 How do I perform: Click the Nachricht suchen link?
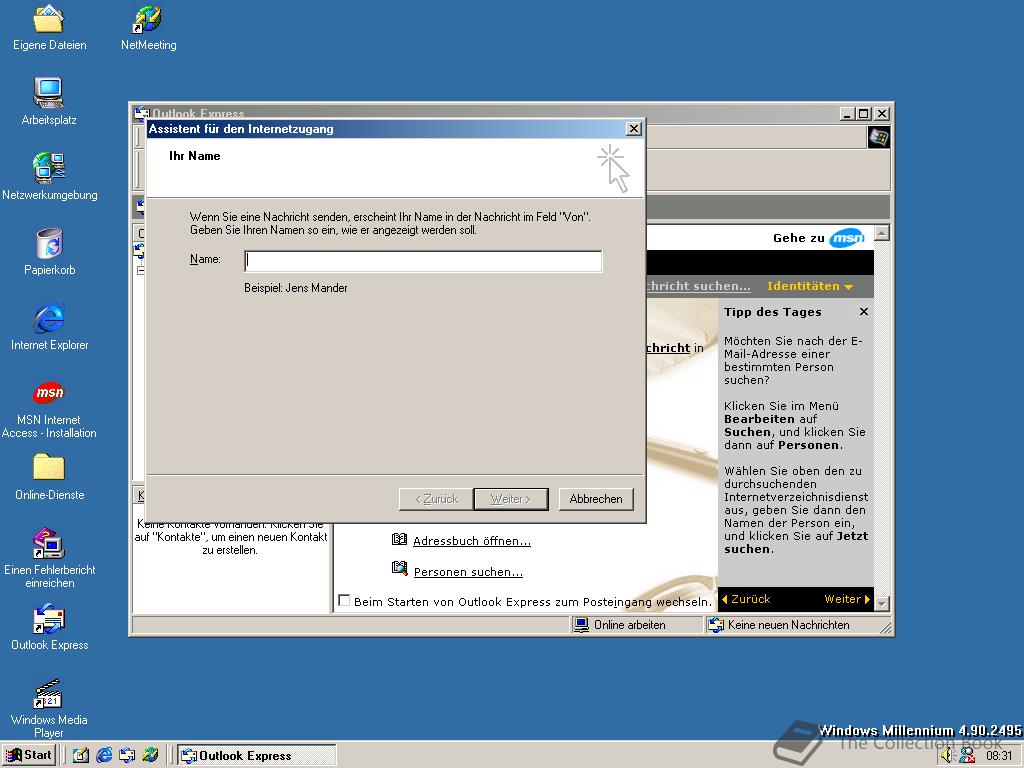coord(698,286)
